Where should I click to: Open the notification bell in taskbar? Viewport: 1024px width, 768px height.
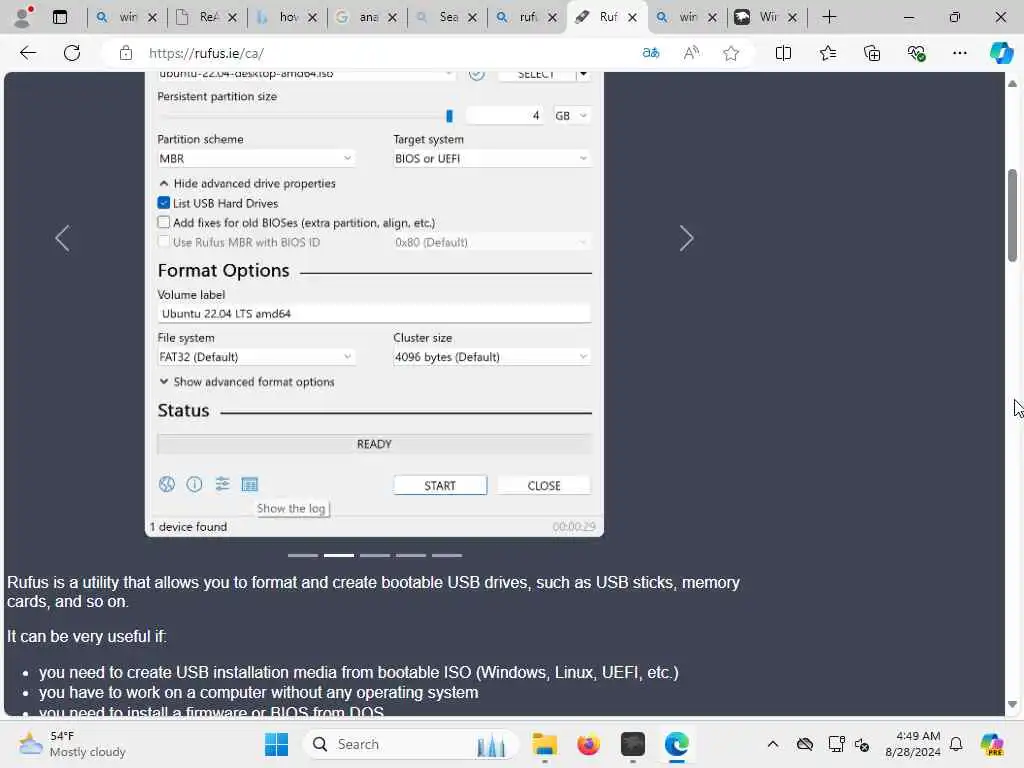[x=956, y=744]
